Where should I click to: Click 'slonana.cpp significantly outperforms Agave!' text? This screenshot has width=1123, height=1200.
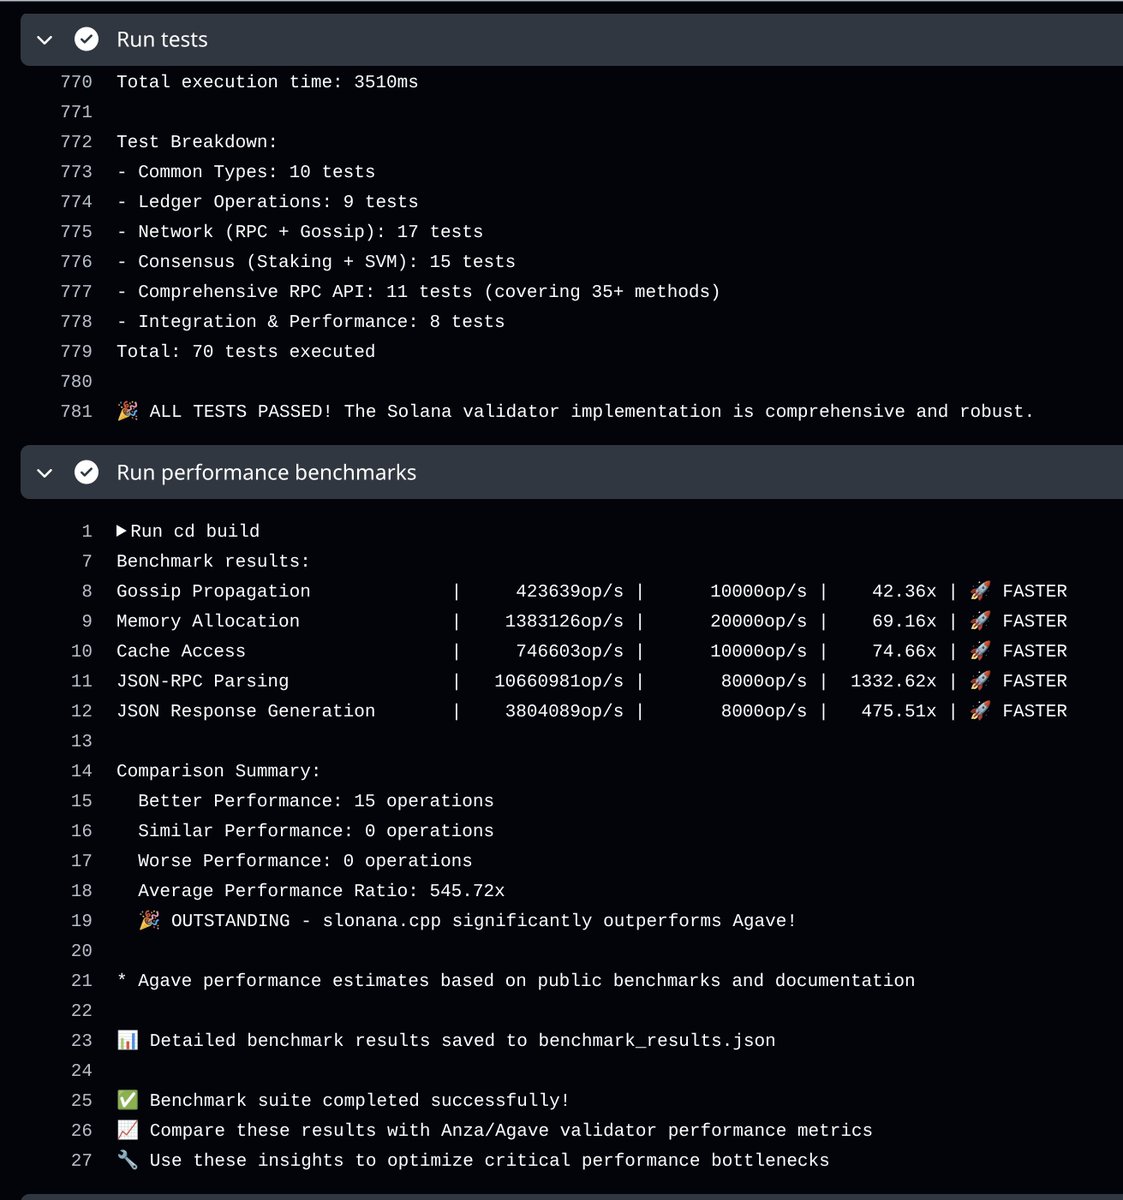[x=559, y=921]
